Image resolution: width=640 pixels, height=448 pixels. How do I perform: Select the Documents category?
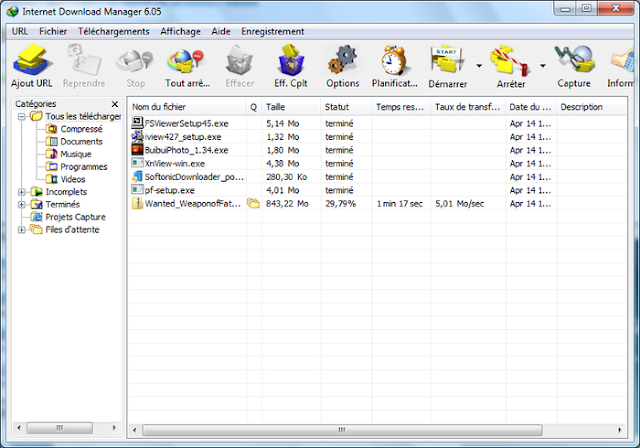(81, 142)
